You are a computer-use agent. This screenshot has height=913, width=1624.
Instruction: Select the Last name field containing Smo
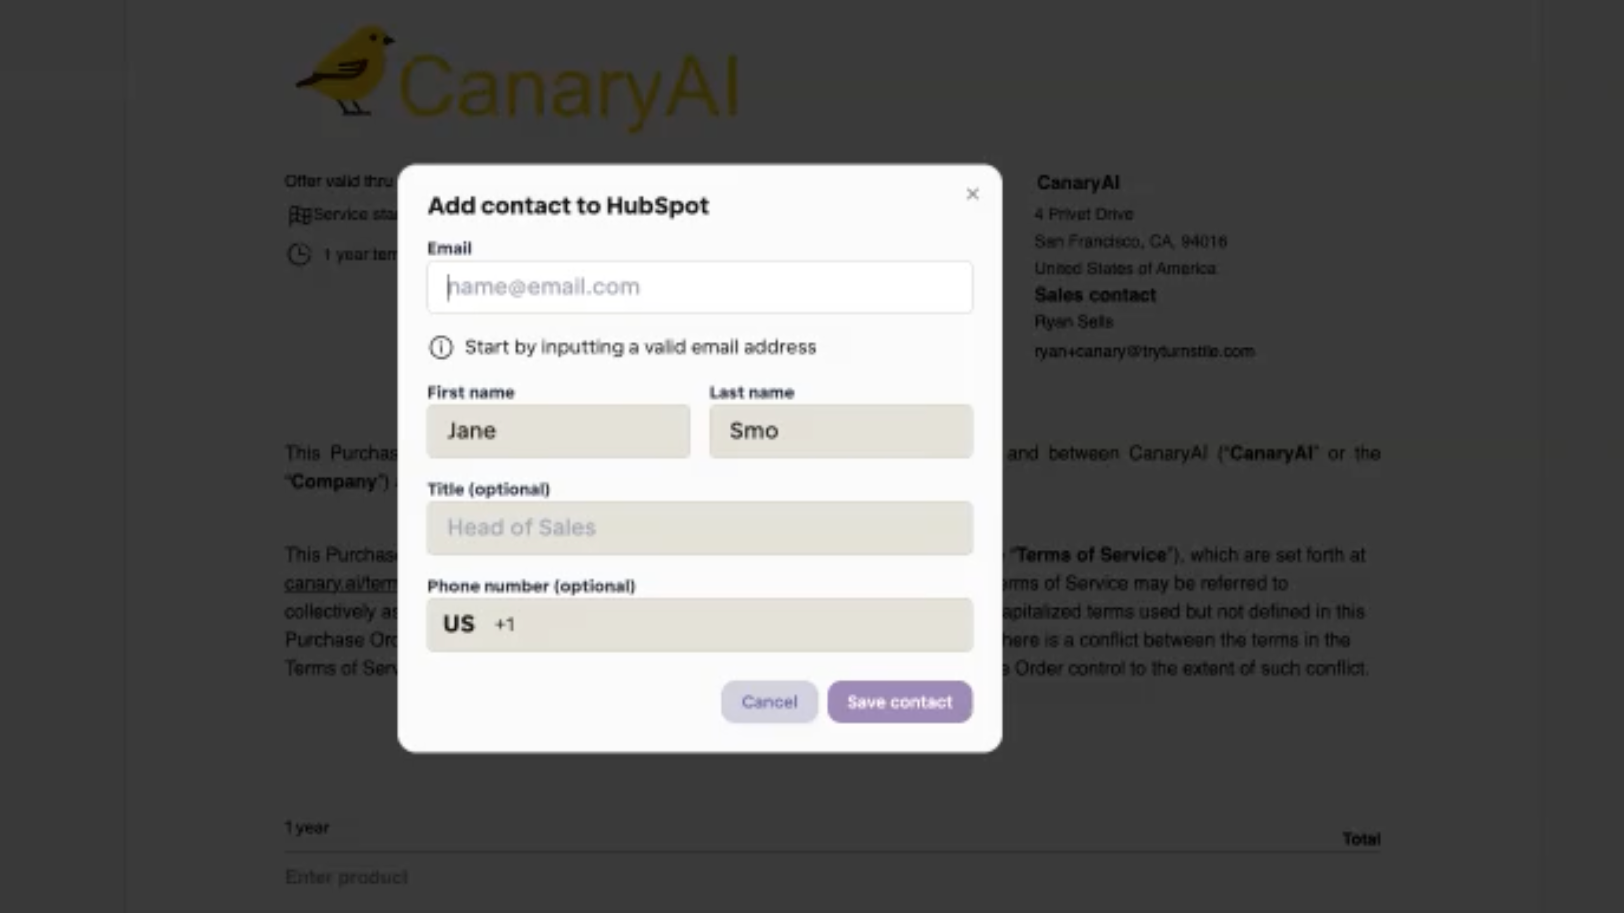click(x=841, y=431)
